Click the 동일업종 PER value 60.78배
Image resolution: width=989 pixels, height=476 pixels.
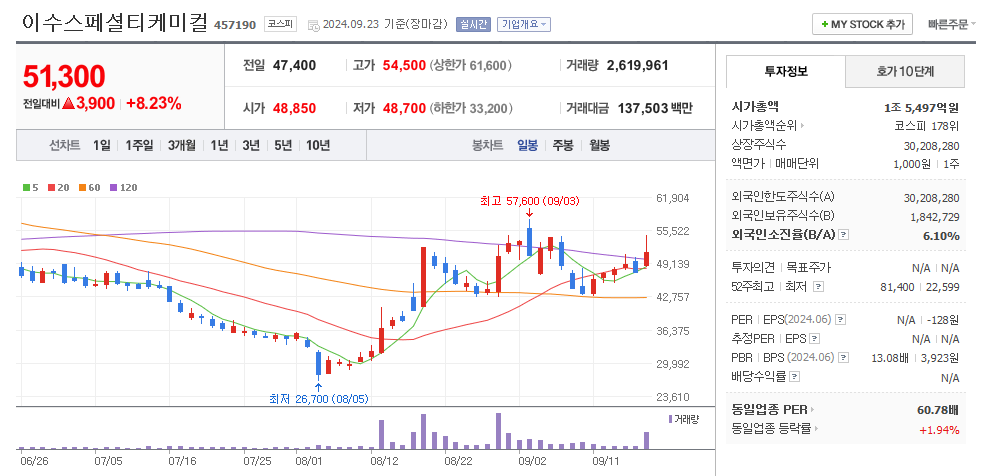[x=939, y=410]
